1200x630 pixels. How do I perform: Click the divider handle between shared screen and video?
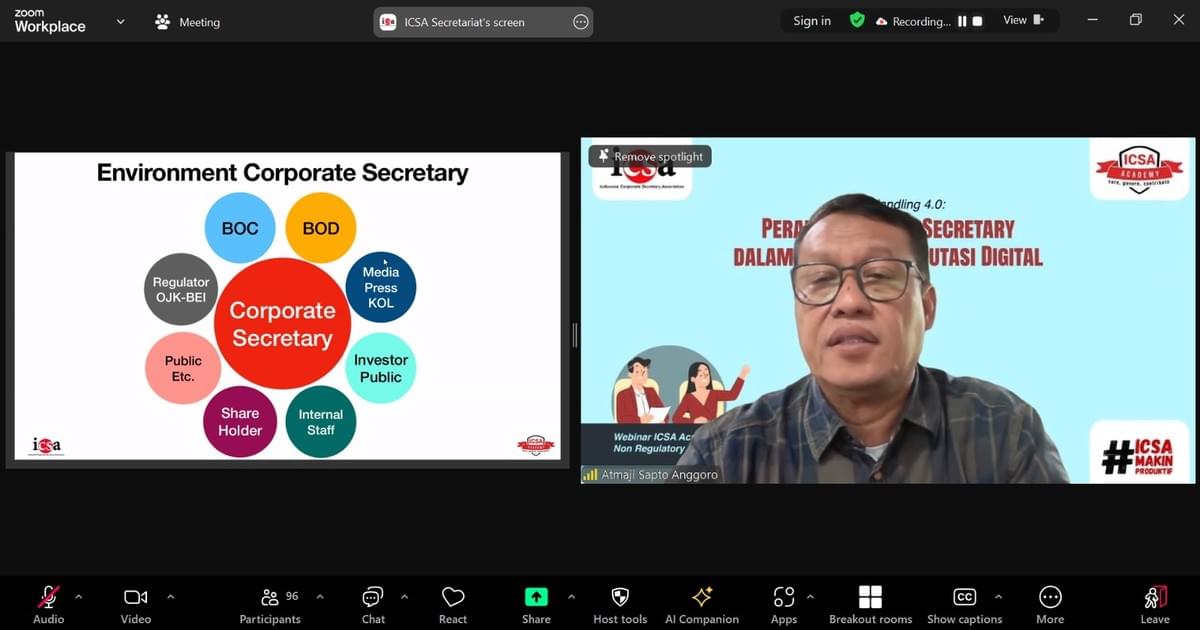tap(574, 335)
